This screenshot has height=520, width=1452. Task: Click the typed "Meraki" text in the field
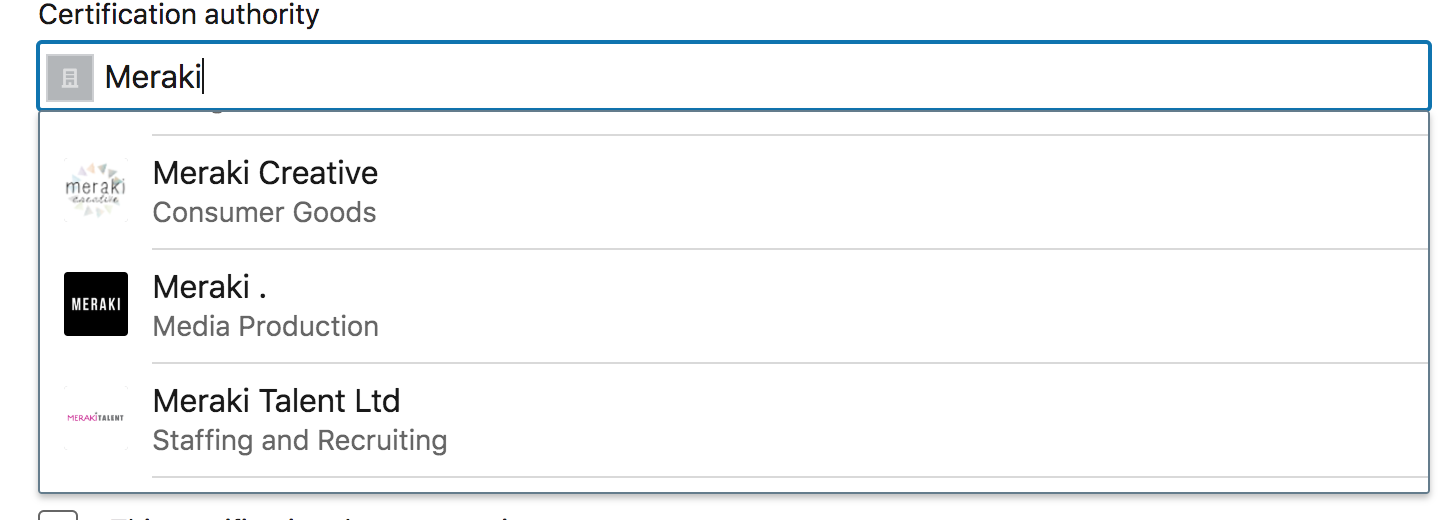point(153,77)
